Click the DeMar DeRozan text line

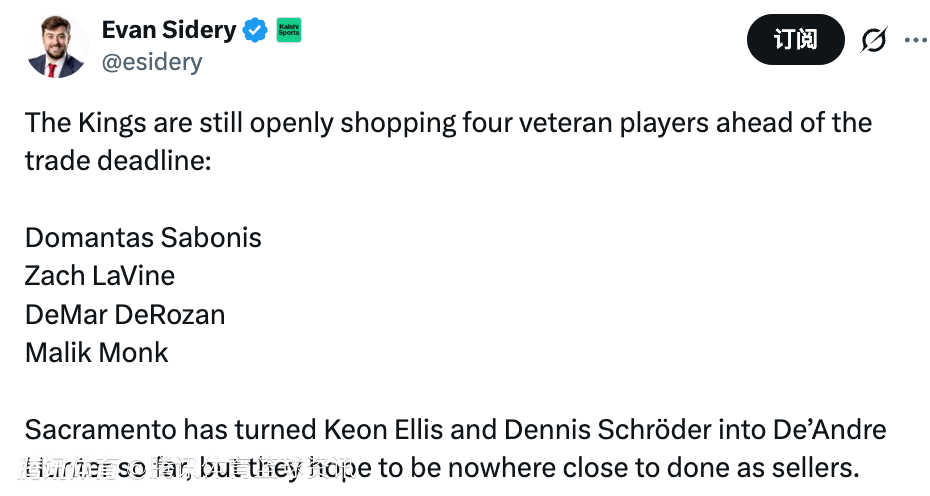125,314
